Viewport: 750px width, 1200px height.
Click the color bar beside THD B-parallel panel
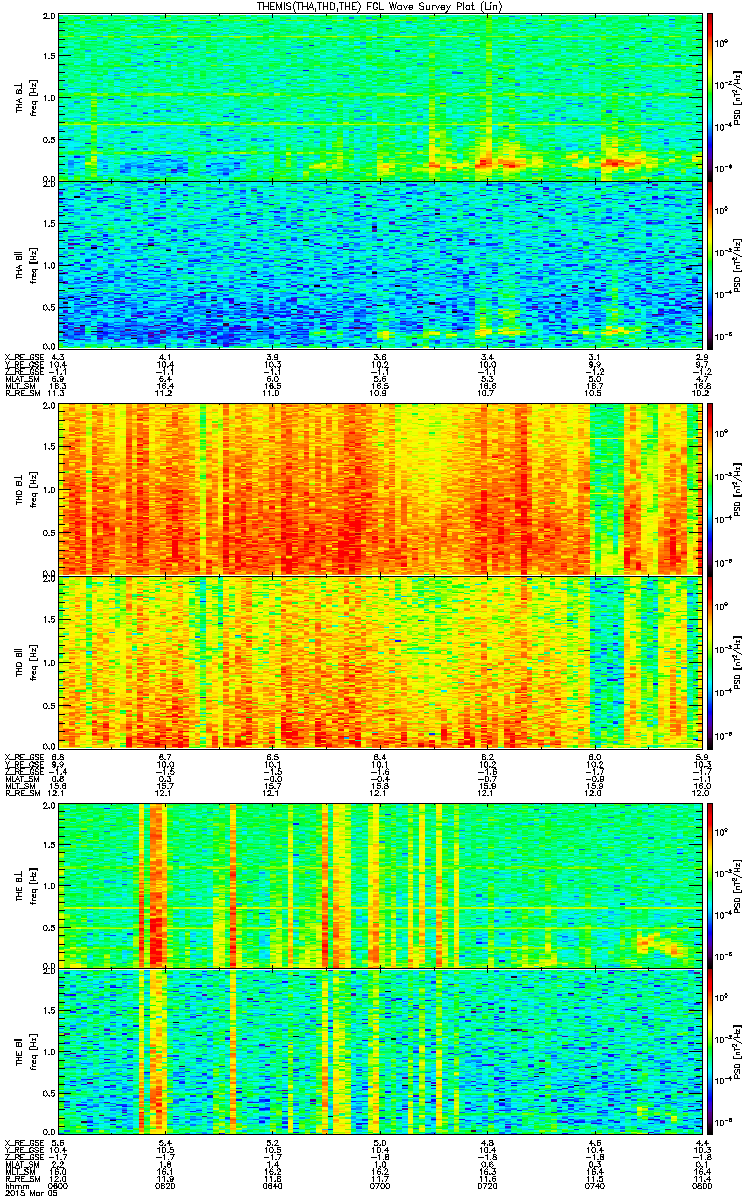pos(711,661)
